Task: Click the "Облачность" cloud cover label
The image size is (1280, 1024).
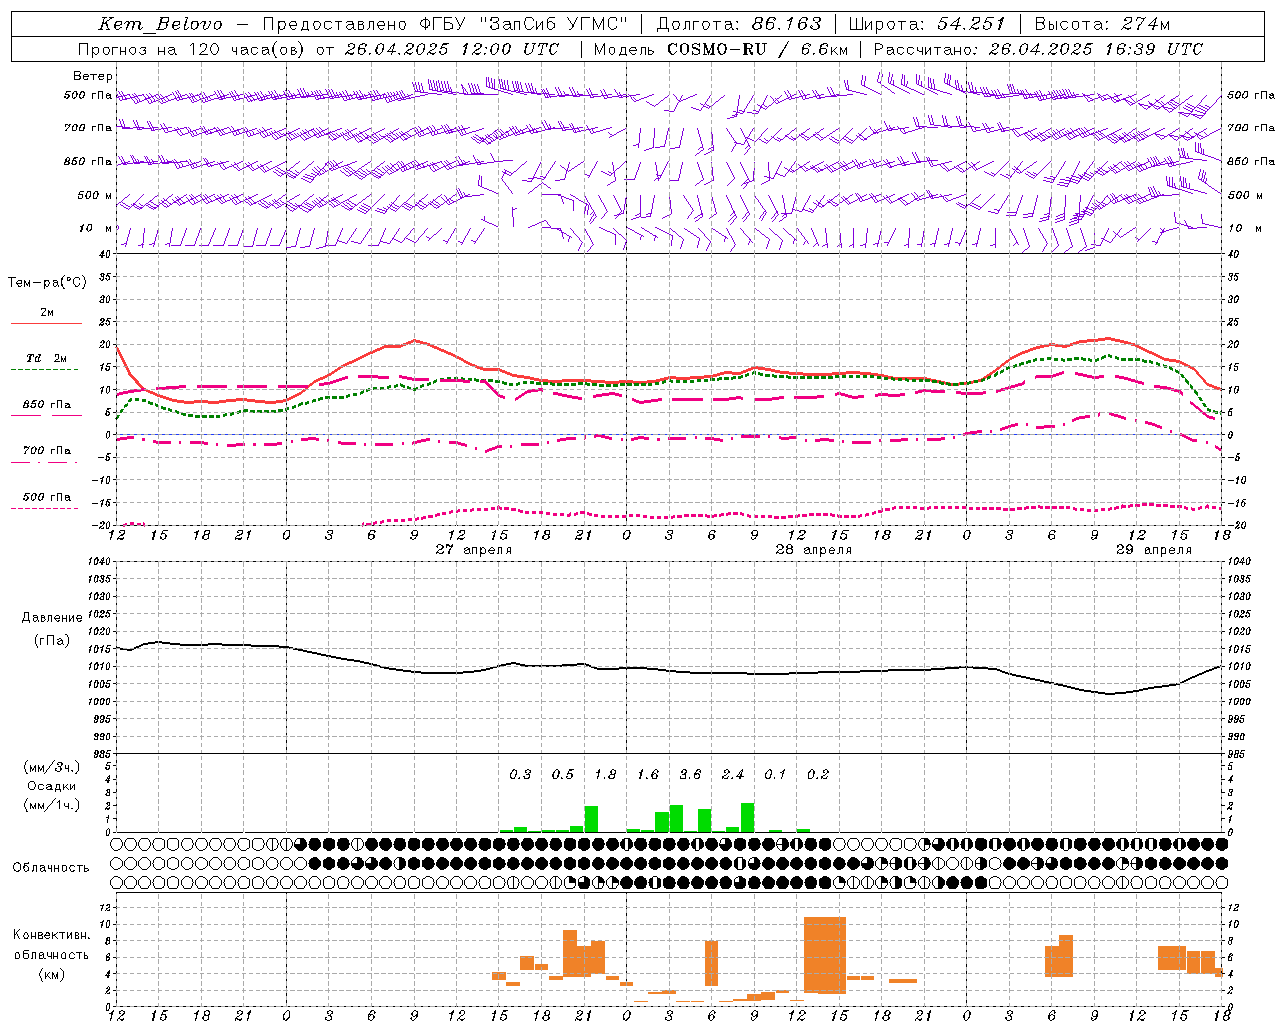Action: [51, 868]
